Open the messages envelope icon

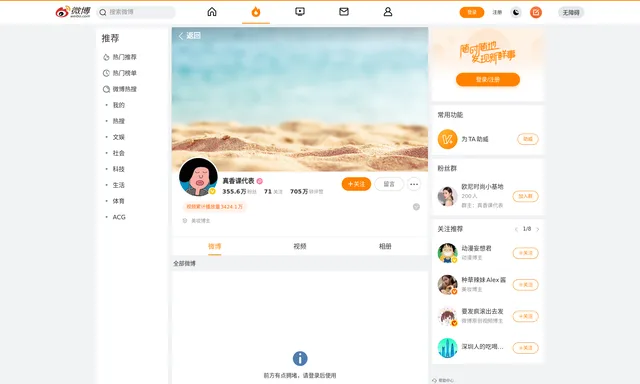(344, 12)
